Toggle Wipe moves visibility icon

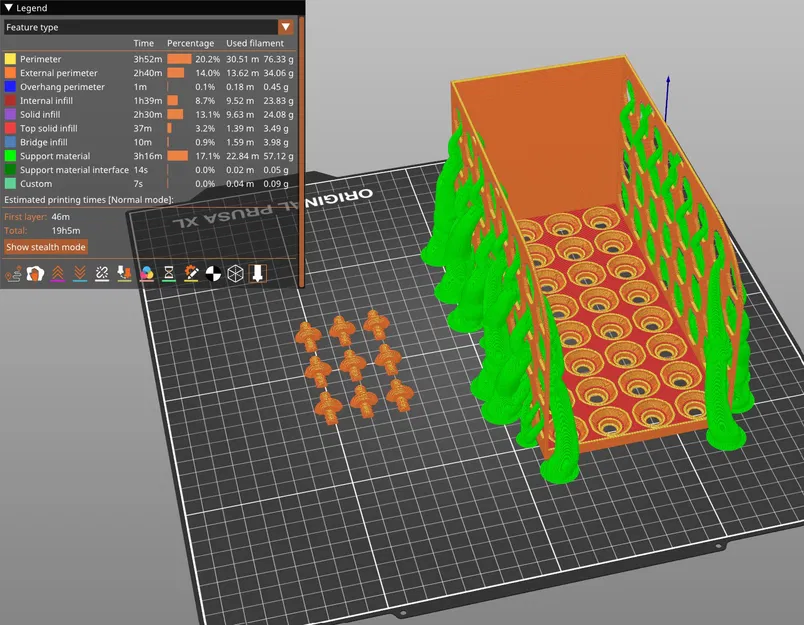[x=35, y=274]
